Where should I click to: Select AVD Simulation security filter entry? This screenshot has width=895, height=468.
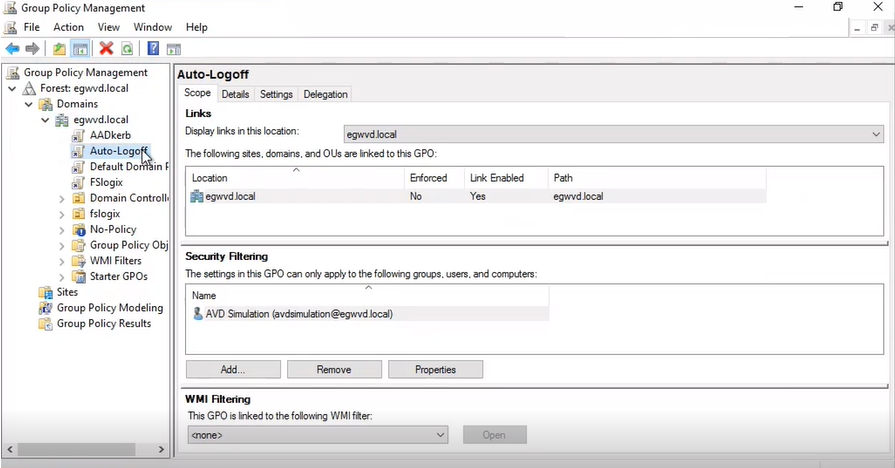coord(369,314)
